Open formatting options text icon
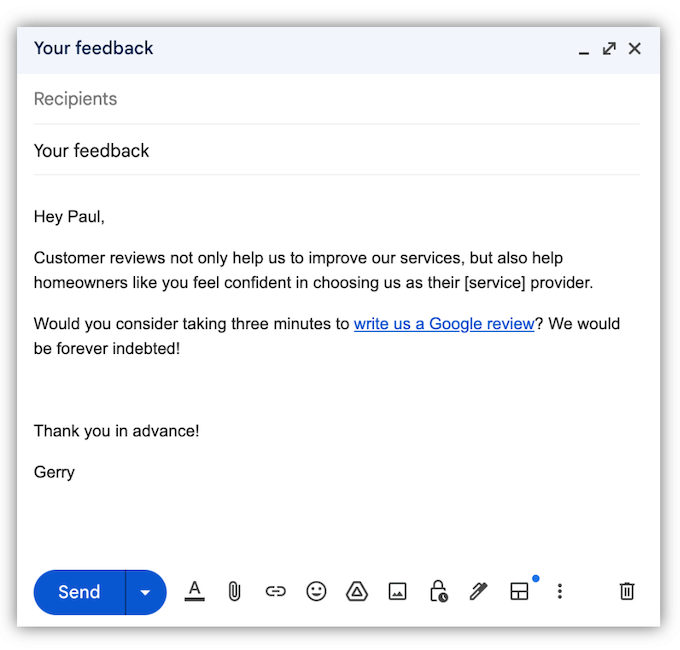The image size is (680, 650). 195,591
